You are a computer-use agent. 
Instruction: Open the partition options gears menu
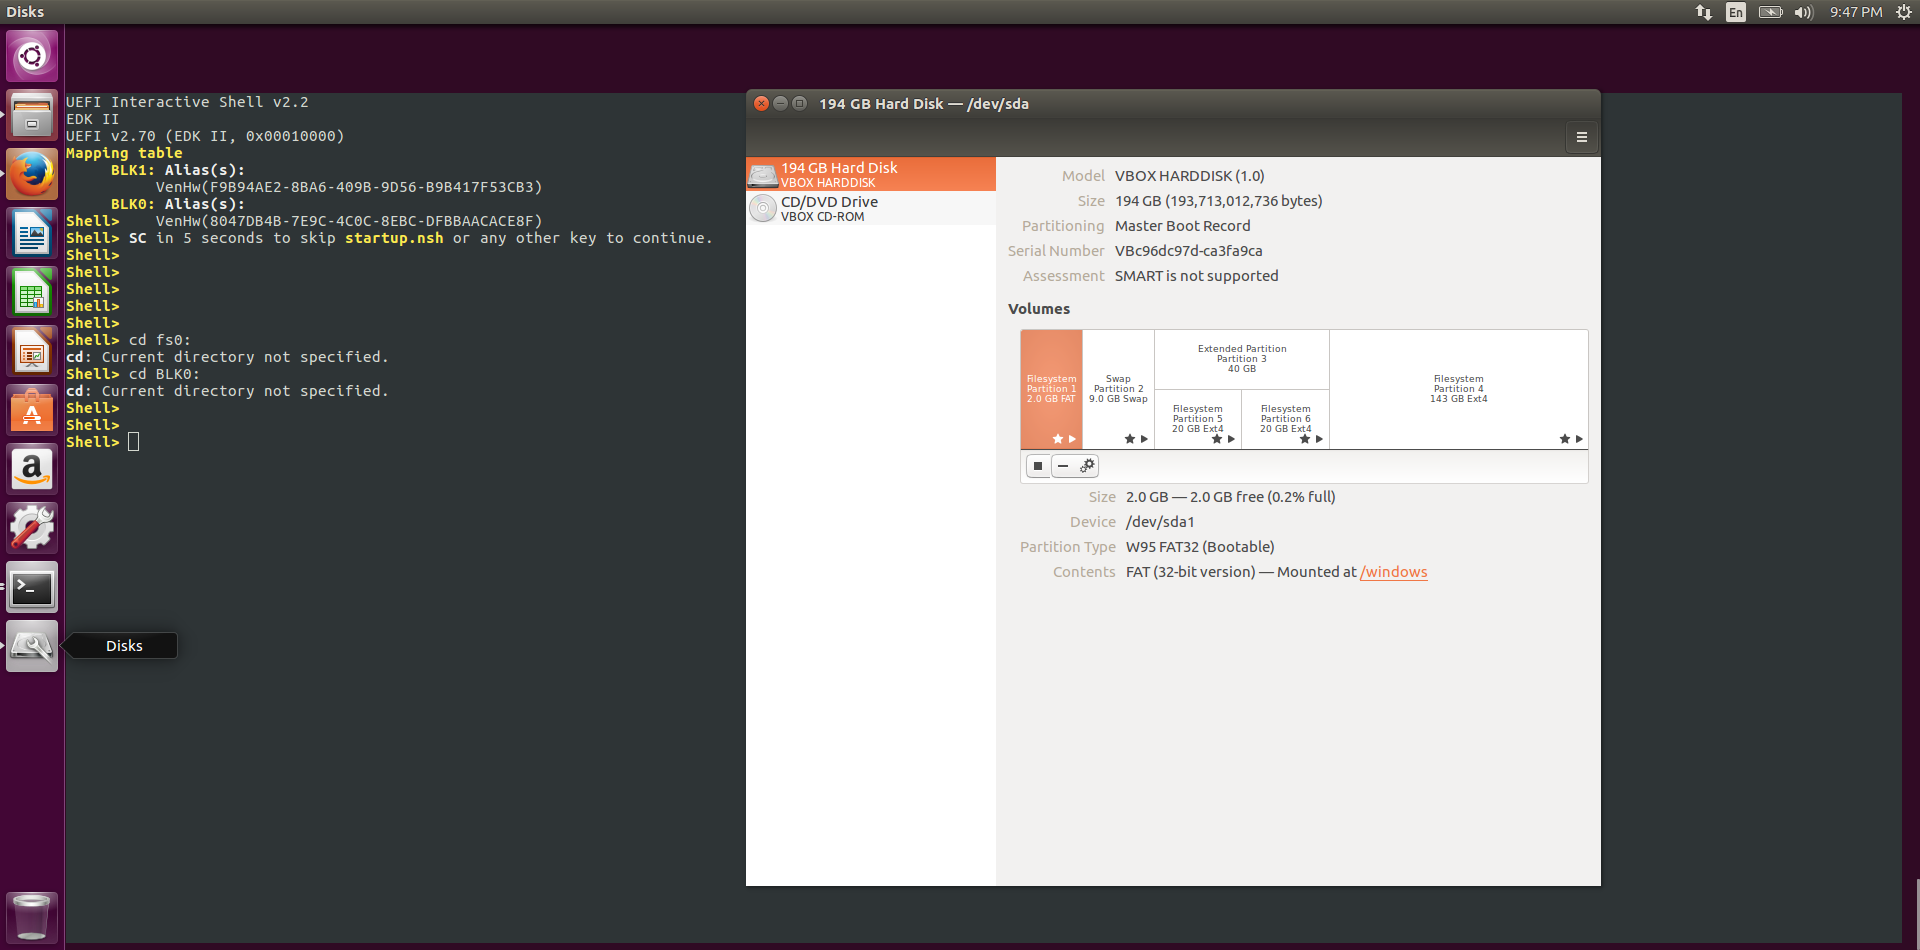point(1087,466)
